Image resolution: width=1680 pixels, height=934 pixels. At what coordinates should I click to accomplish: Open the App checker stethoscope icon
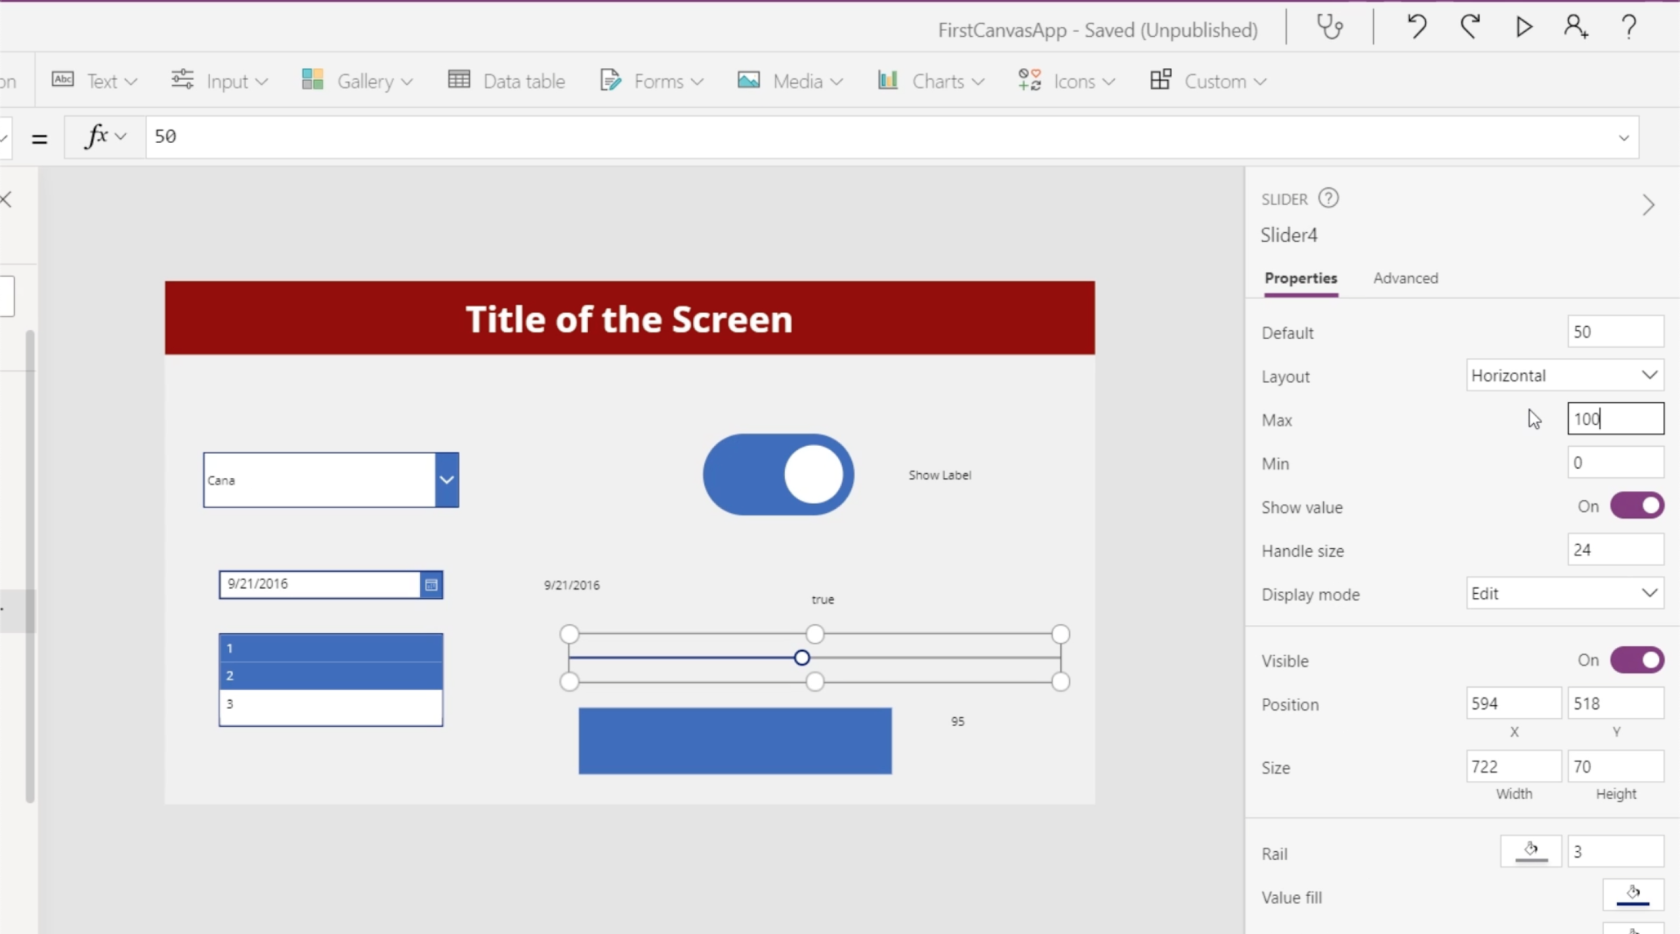point(1330,27)
